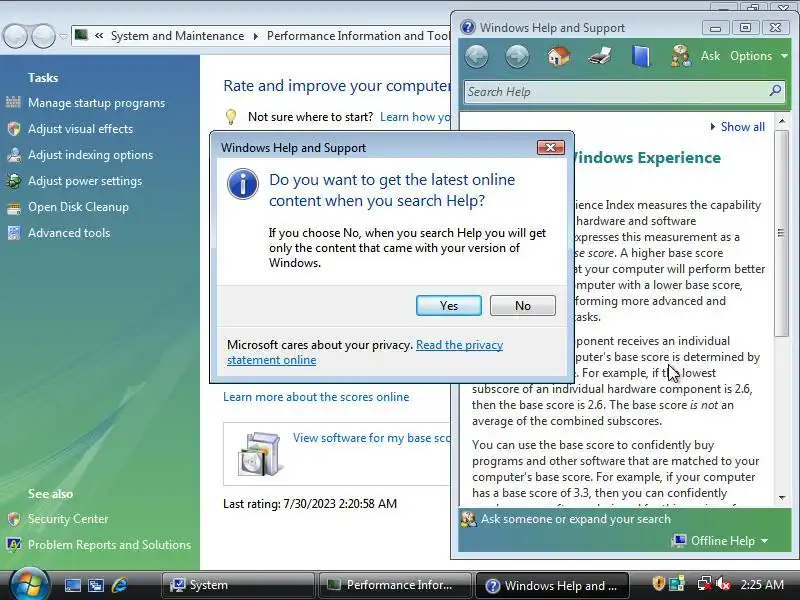Click the Advanced tools icon
Screen dimensions: 800x600
tap(14, 233)
